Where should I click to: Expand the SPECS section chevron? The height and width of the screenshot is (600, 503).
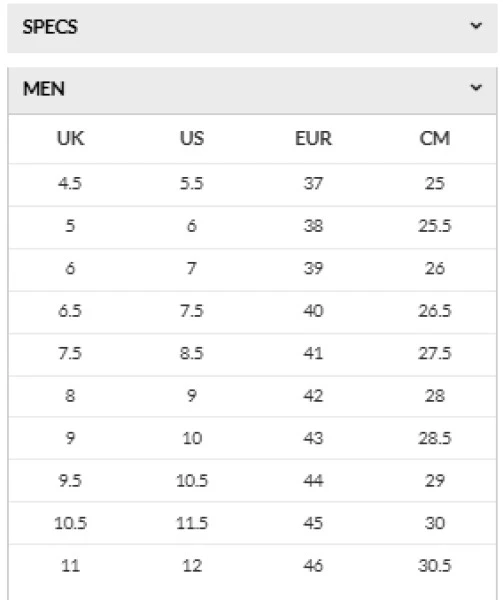click(x=476, y=26)
